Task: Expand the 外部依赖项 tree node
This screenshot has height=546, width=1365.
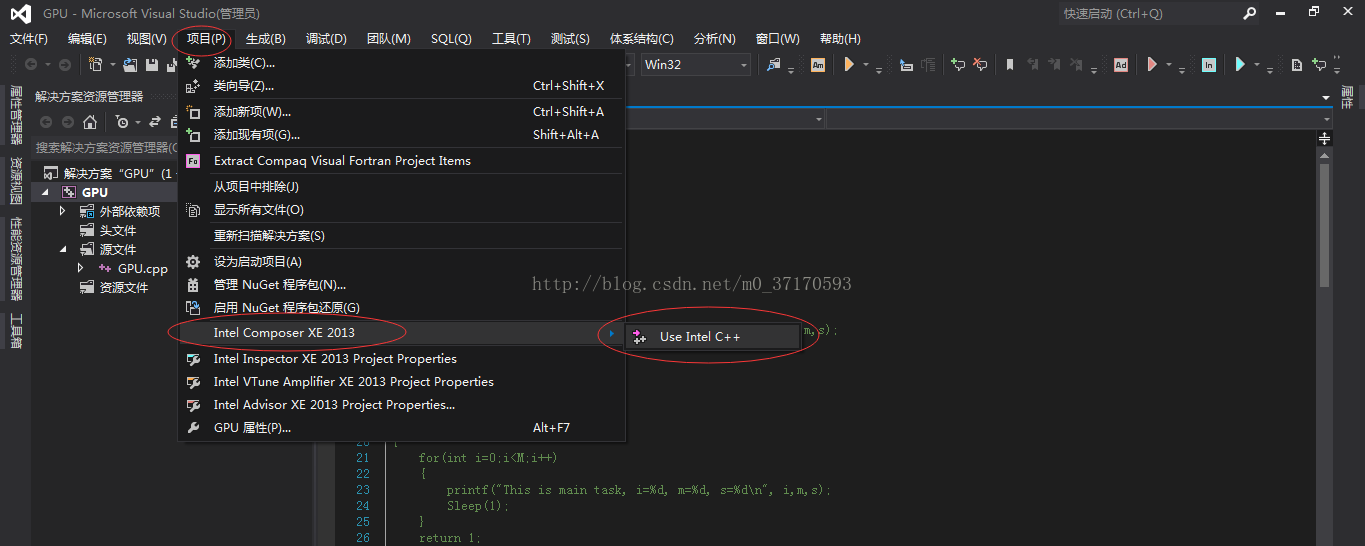Action: coord(63,211)
